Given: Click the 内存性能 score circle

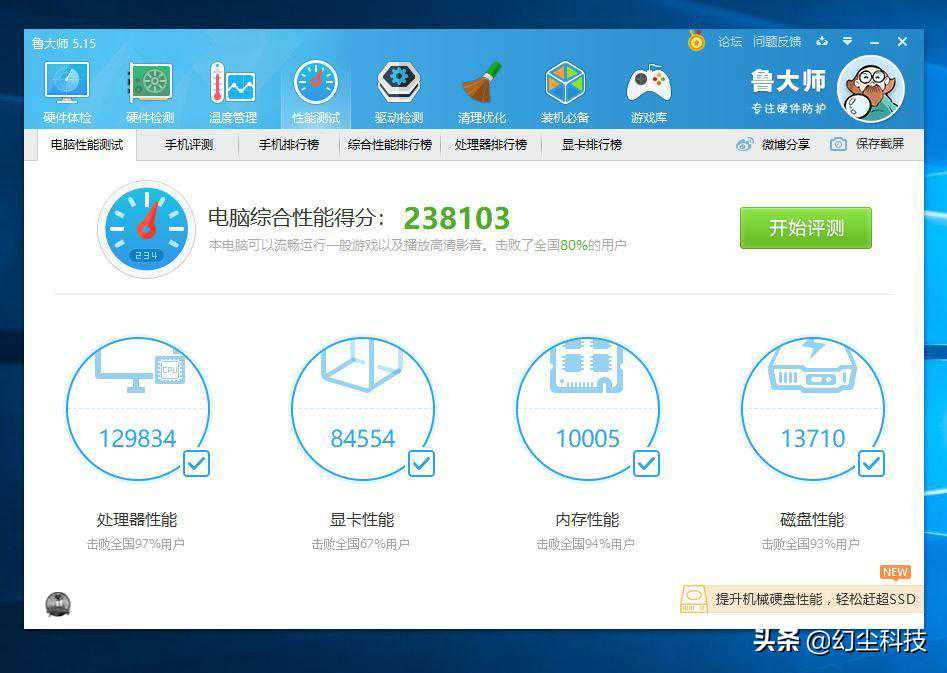Looking at the screenshot, I should 587,408.
